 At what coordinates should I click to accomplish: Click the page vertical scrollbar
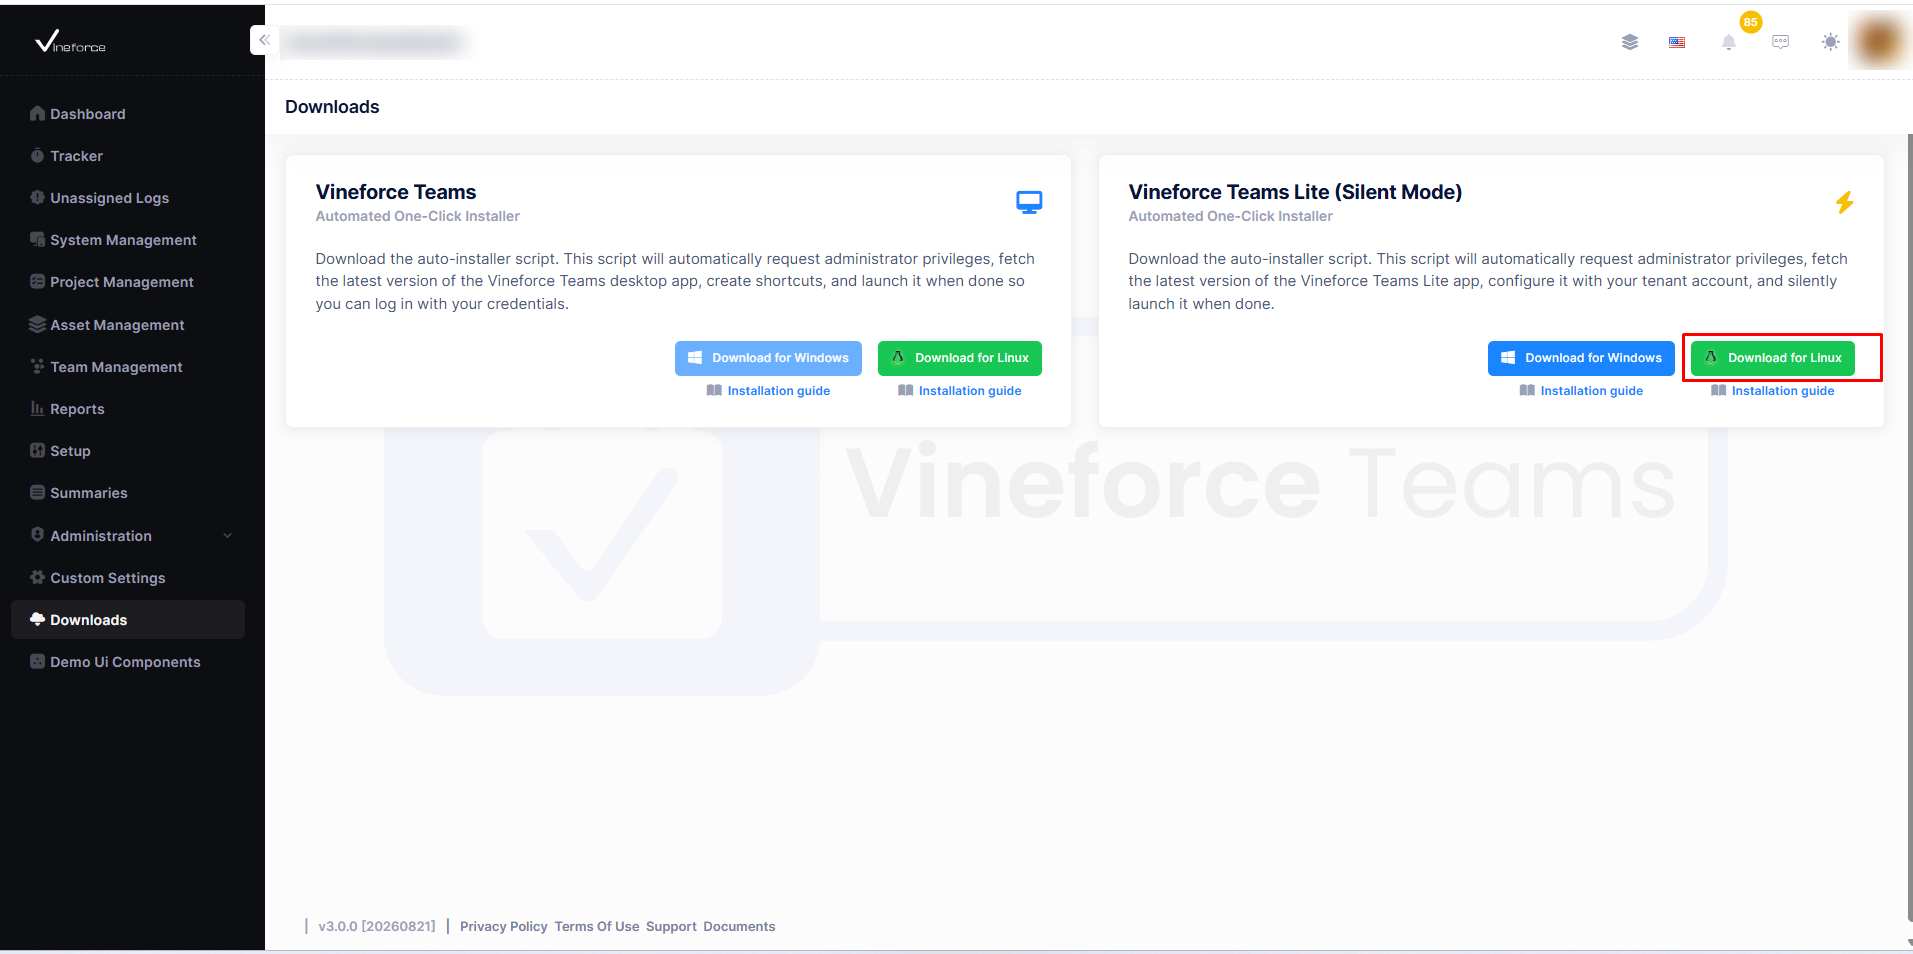[1909, 530]
